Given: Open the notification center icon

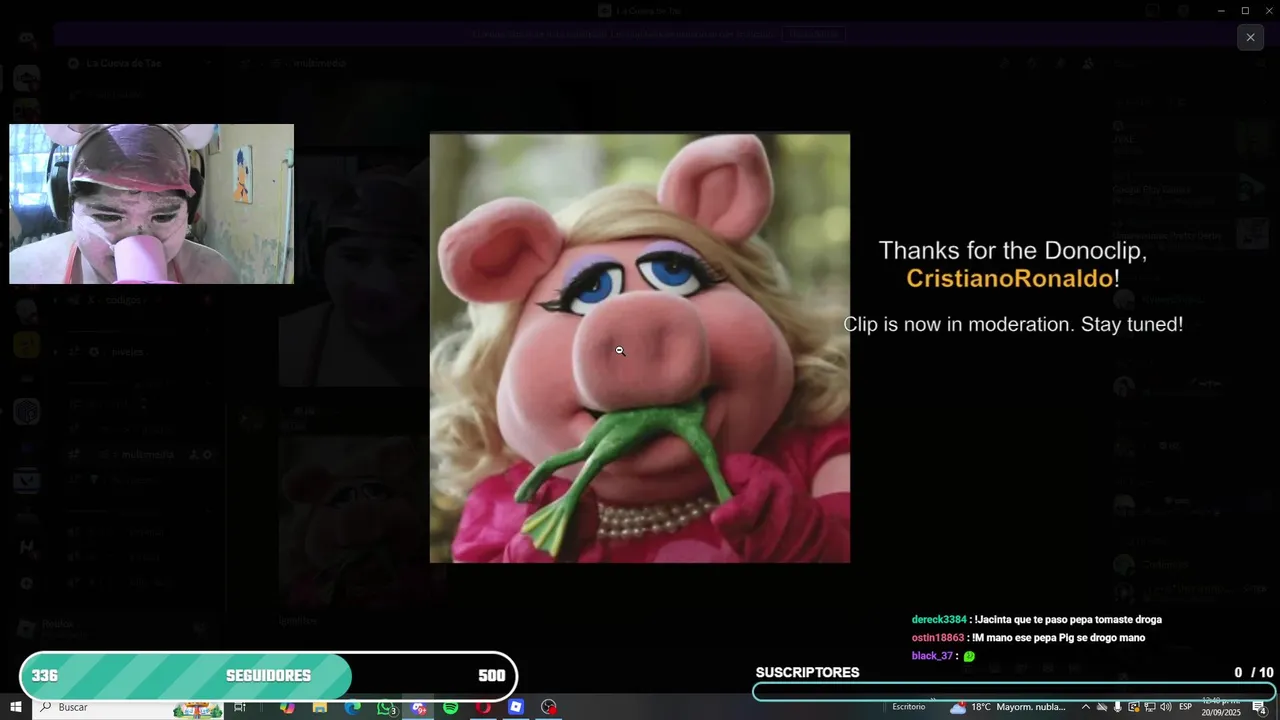Looking at the screenshot, I should [1260, 707].
